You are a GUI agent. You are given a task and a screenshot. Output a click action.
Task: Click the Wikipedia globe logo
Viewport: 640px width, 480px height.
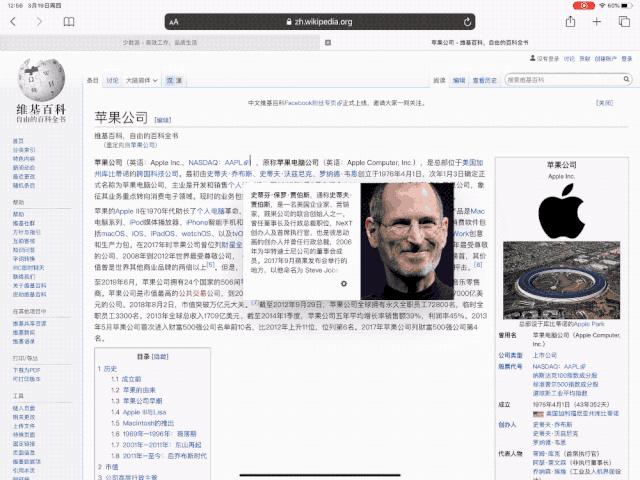41,80
